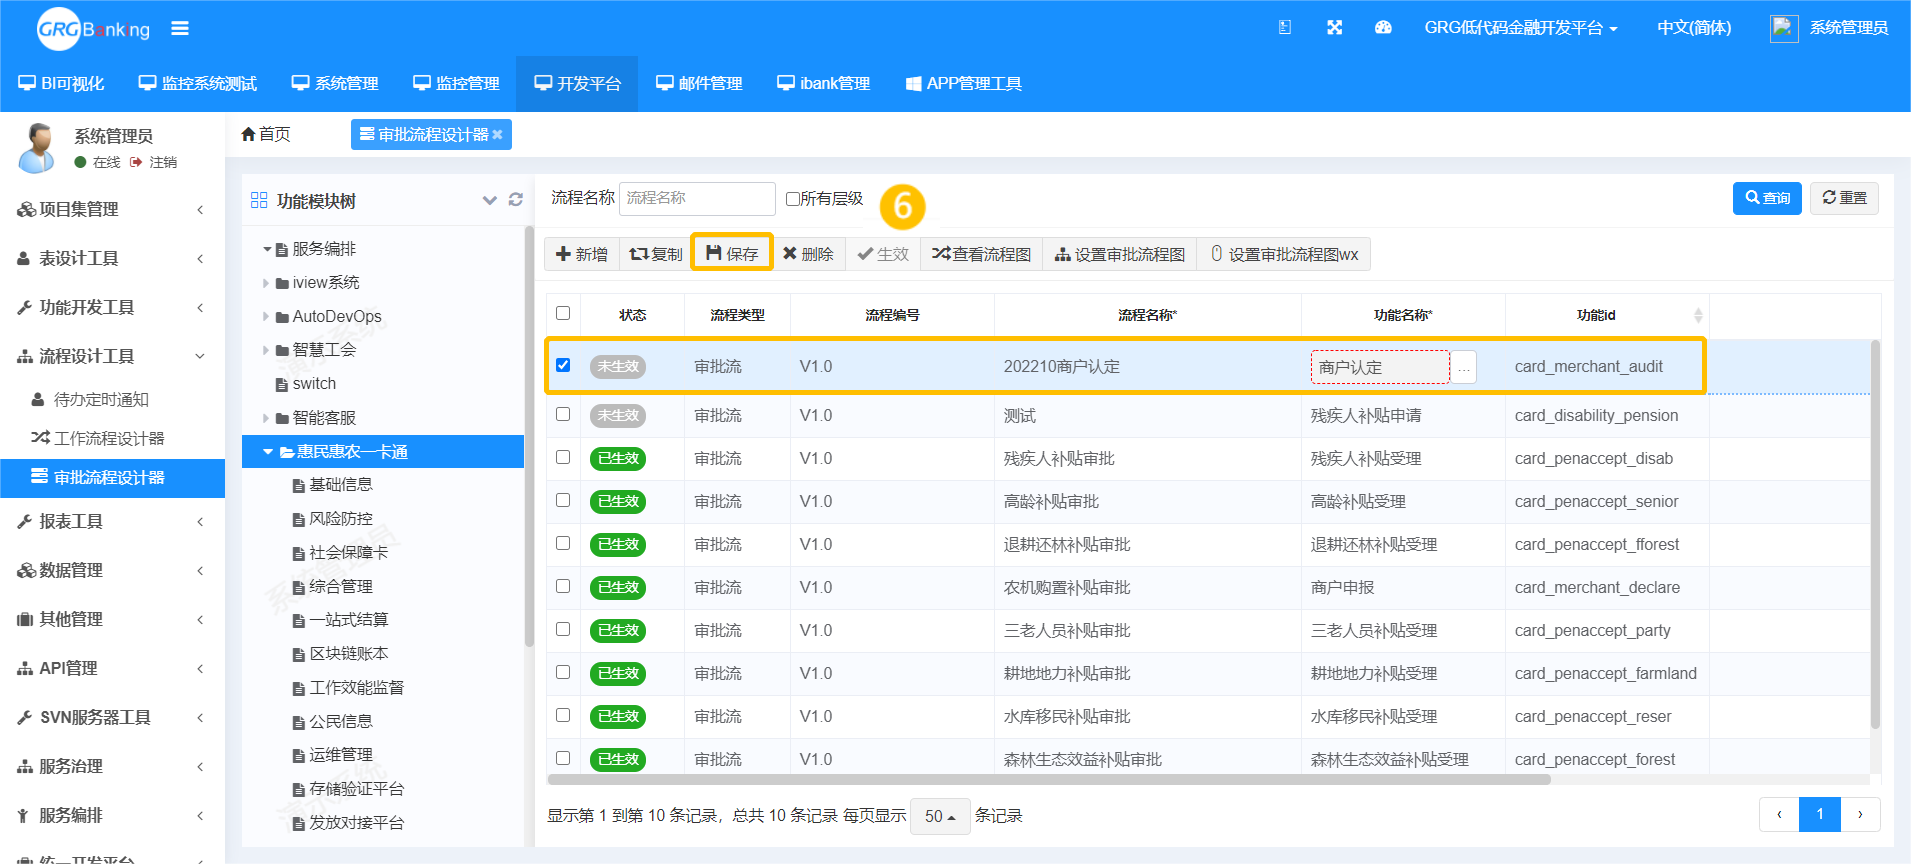Open the GRG低代码金融开发平台 dropdown

click(1520, 28)
